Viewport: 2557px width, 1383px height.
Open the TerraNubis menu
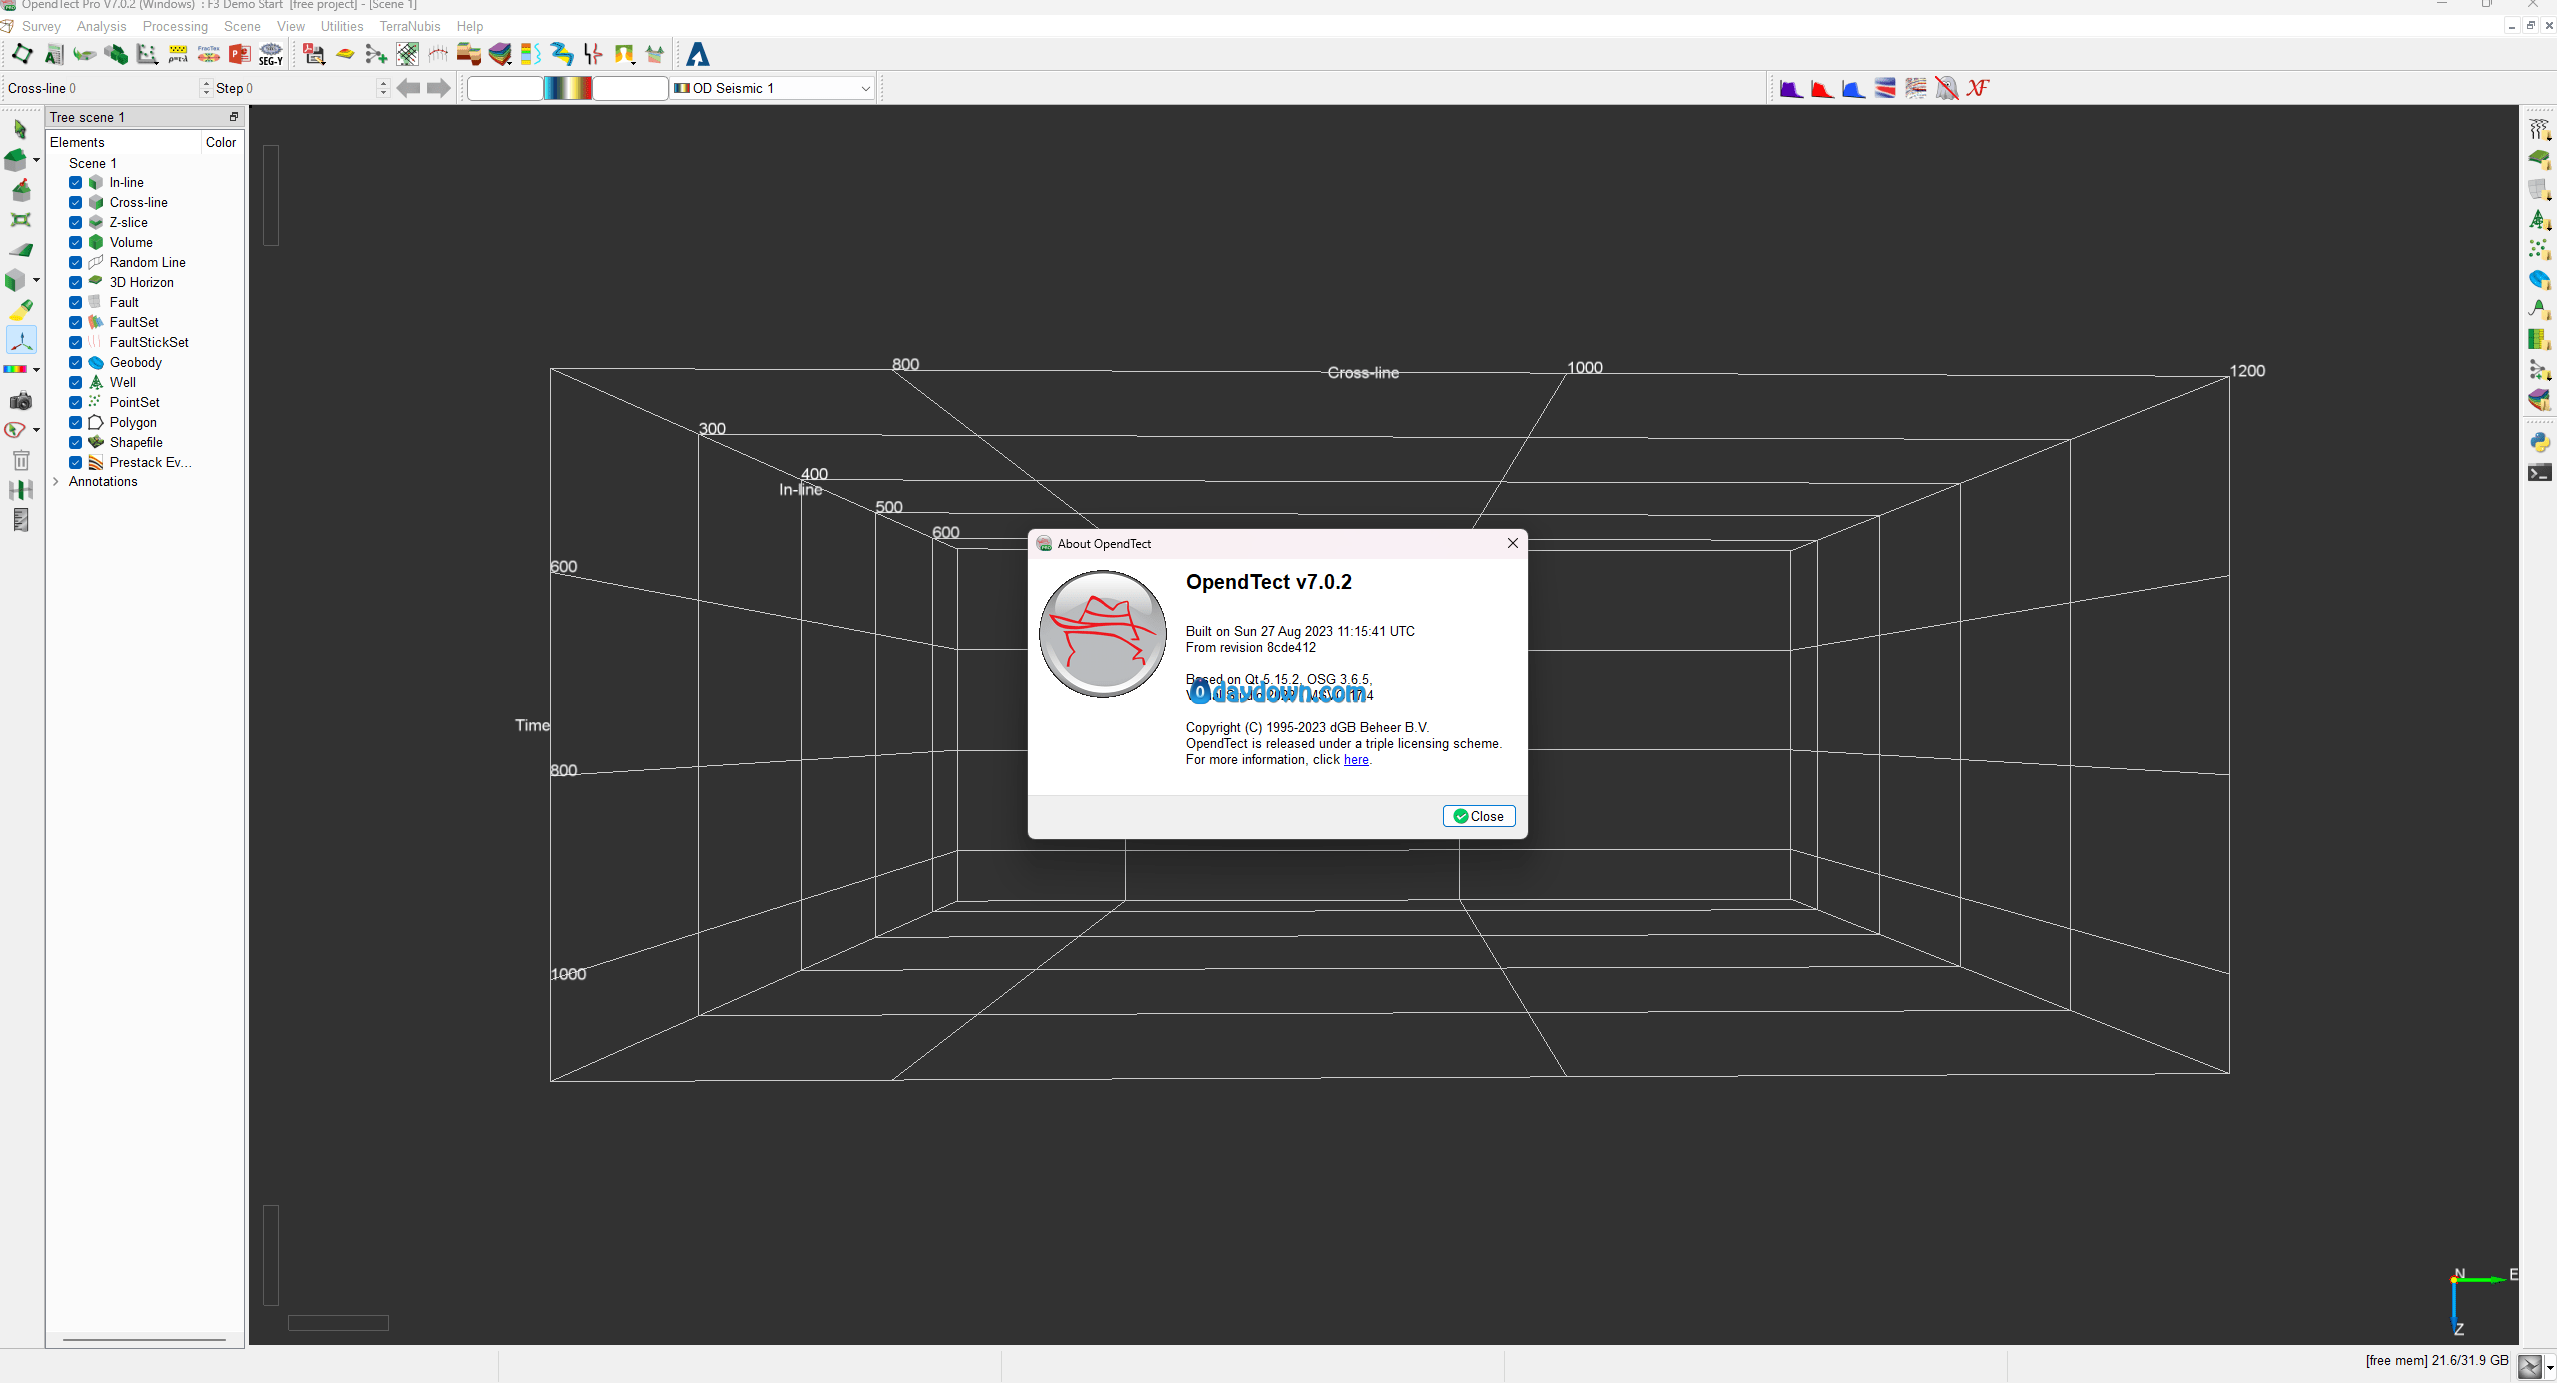[x=410, y=26]
